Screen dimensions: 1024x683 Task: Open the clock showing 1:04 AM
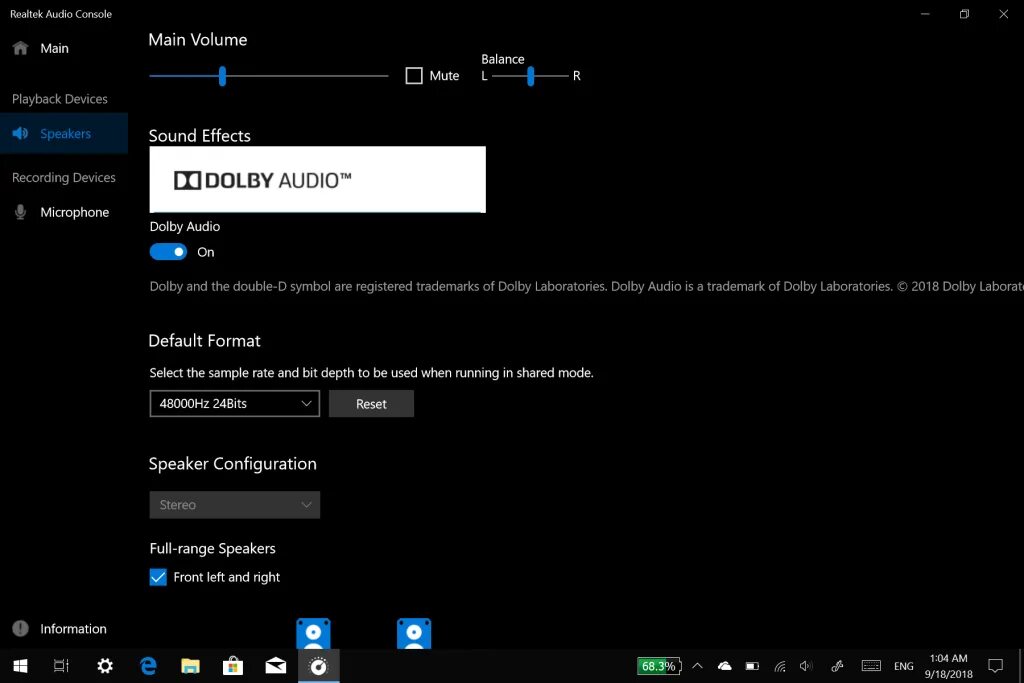pos(948,666)
